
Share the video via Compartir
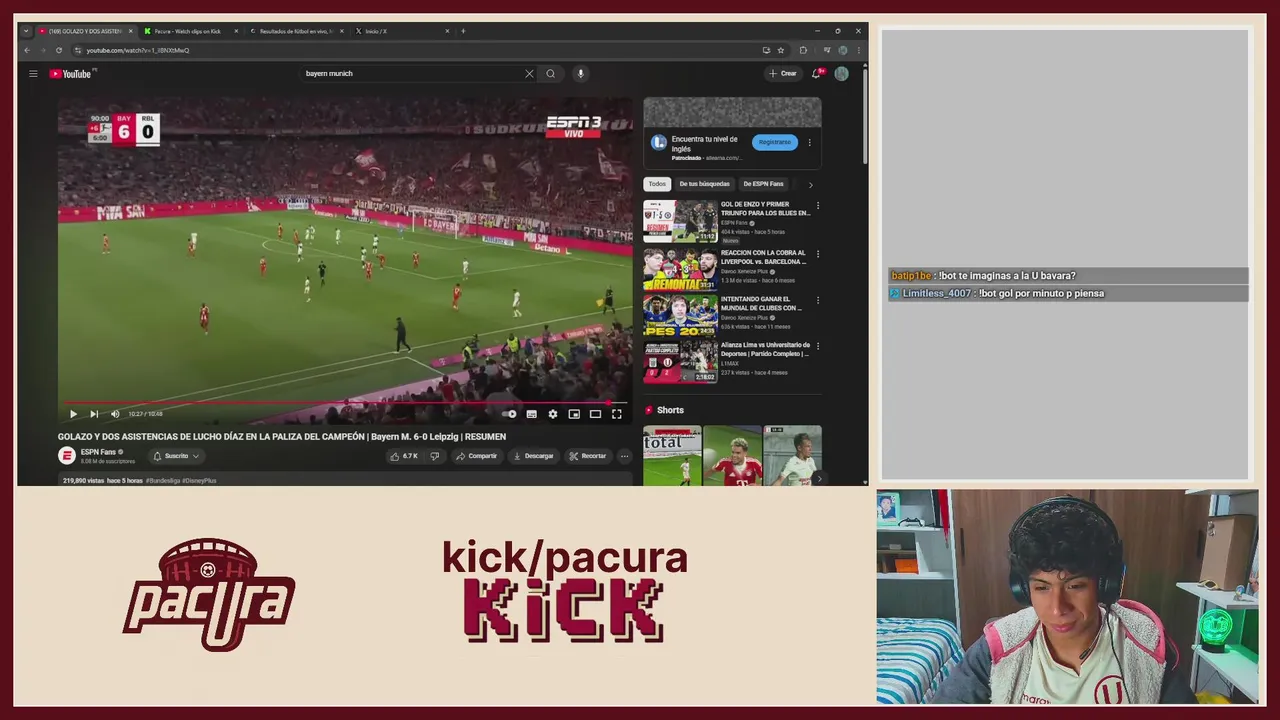click(x=476, y=456)
